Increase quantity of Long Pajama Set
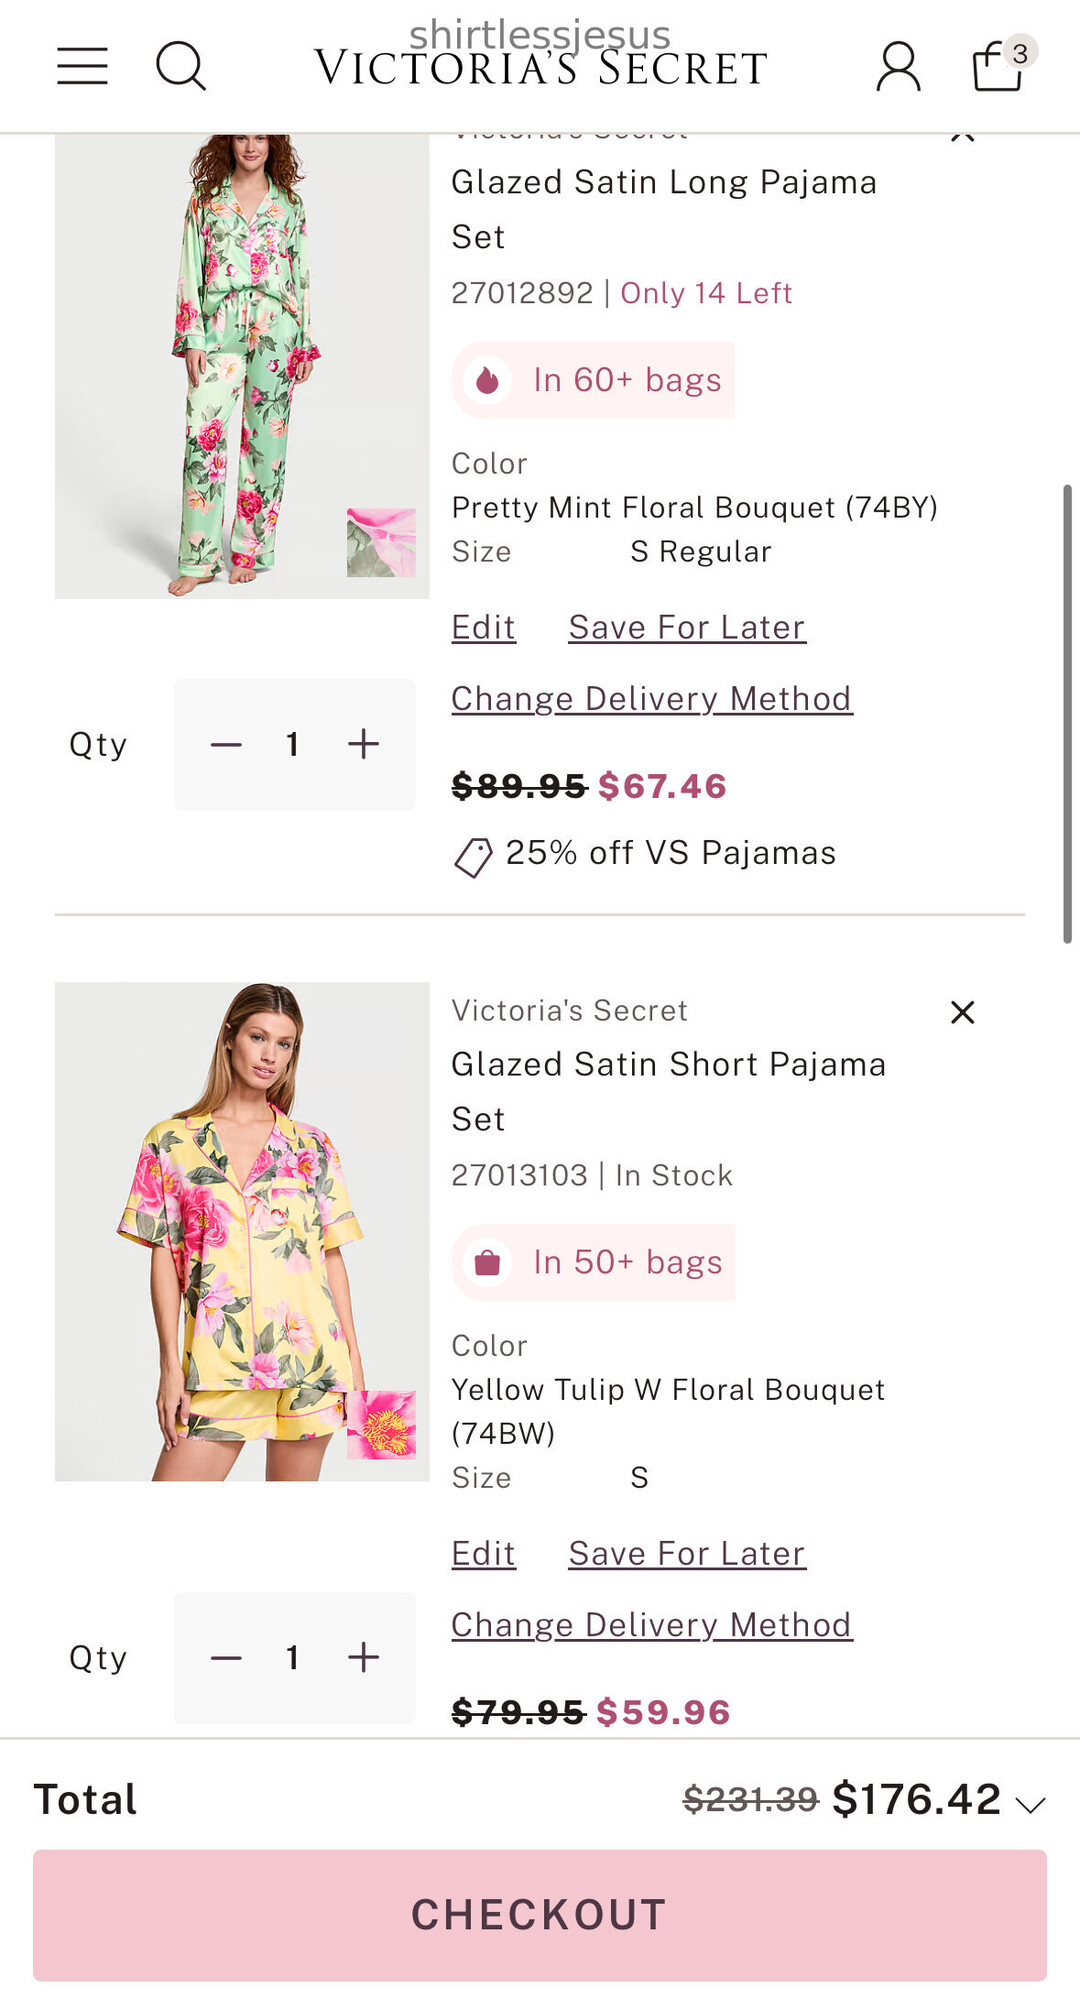This screenshot has height=2010, width=1080. pos(363,745)
